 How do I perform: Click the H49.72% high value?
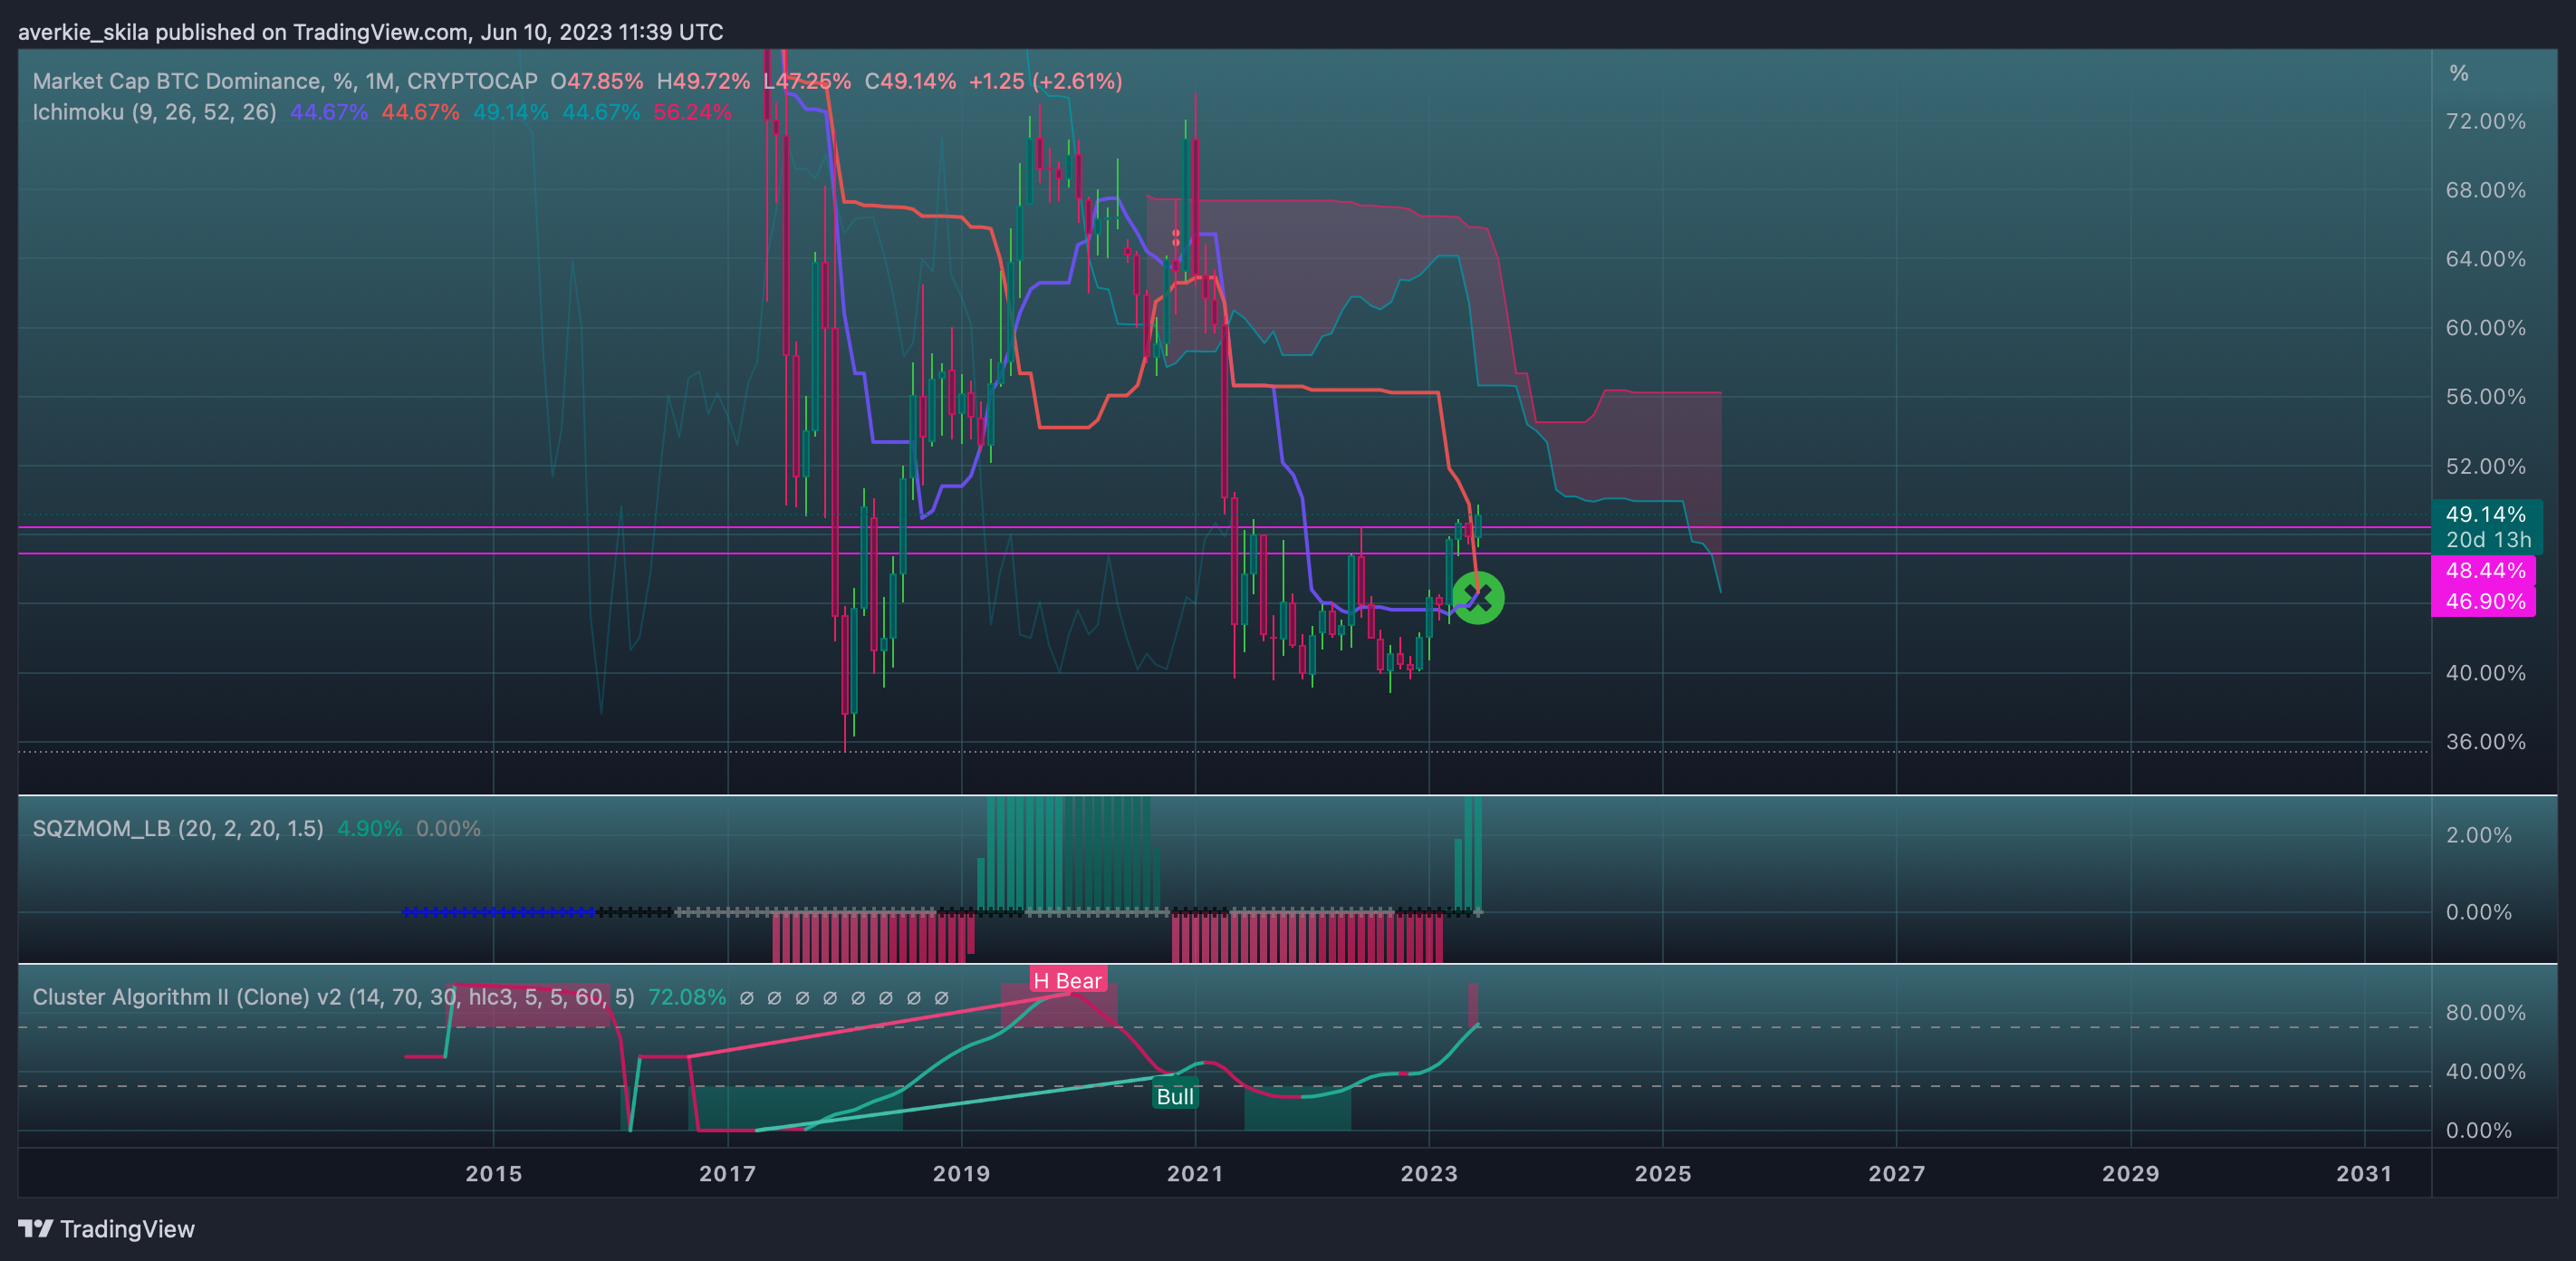[x=703, y=81]
